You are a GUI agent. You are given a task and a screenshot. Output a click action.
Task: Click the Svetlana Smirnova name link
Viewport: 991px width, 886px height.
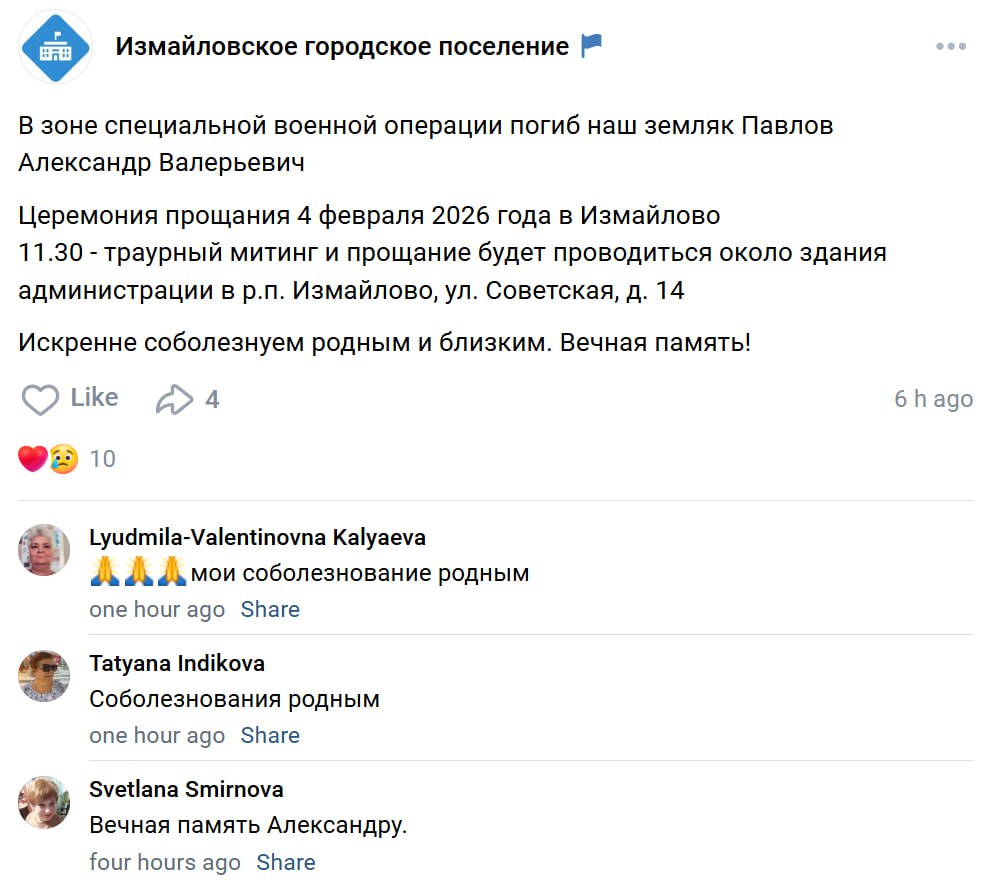(186, 789)
